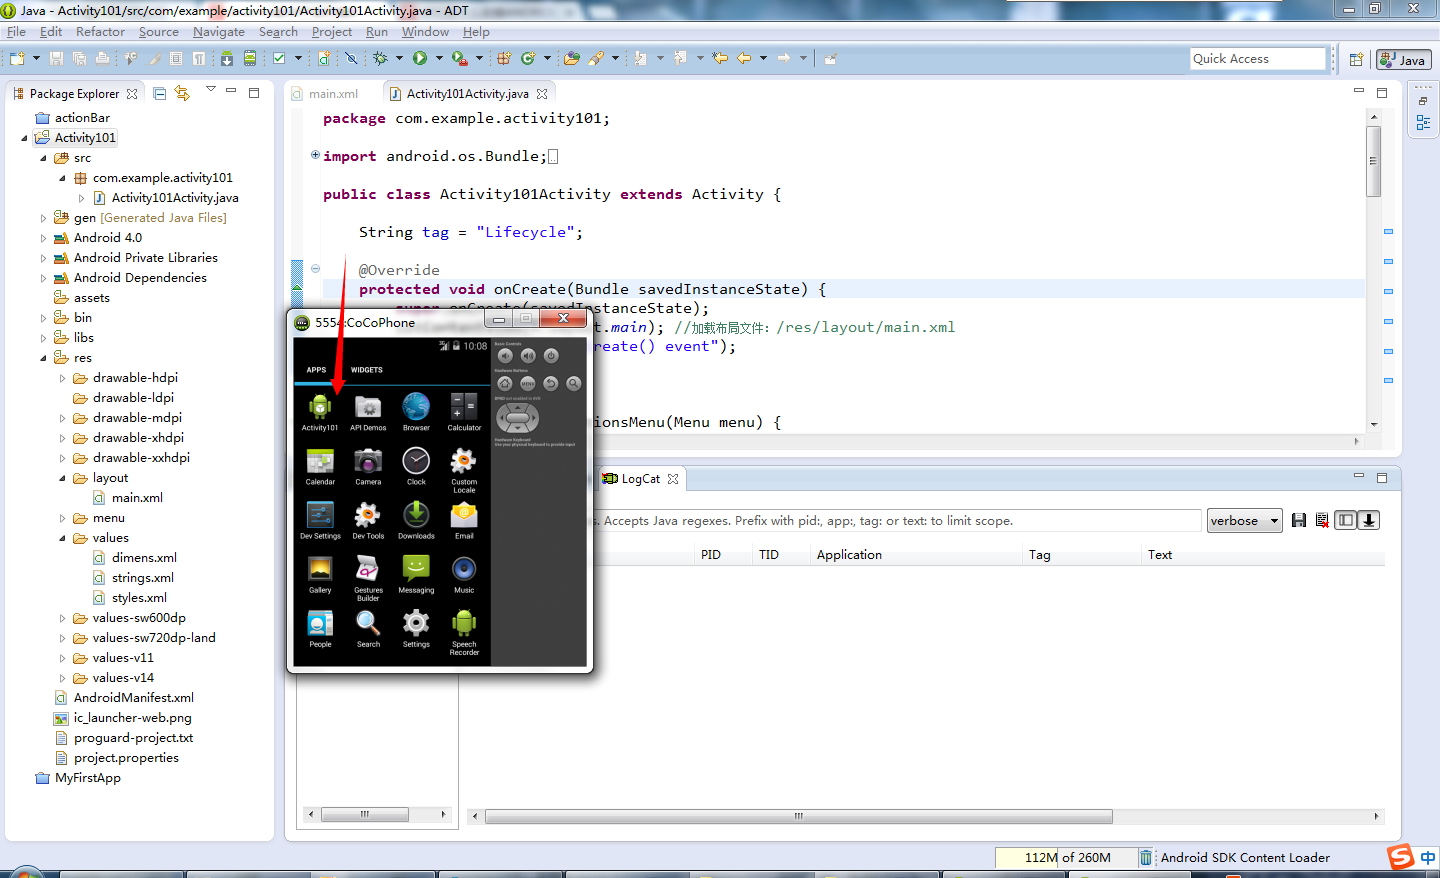Select strings.xml in the values folder

coord(133,578)
